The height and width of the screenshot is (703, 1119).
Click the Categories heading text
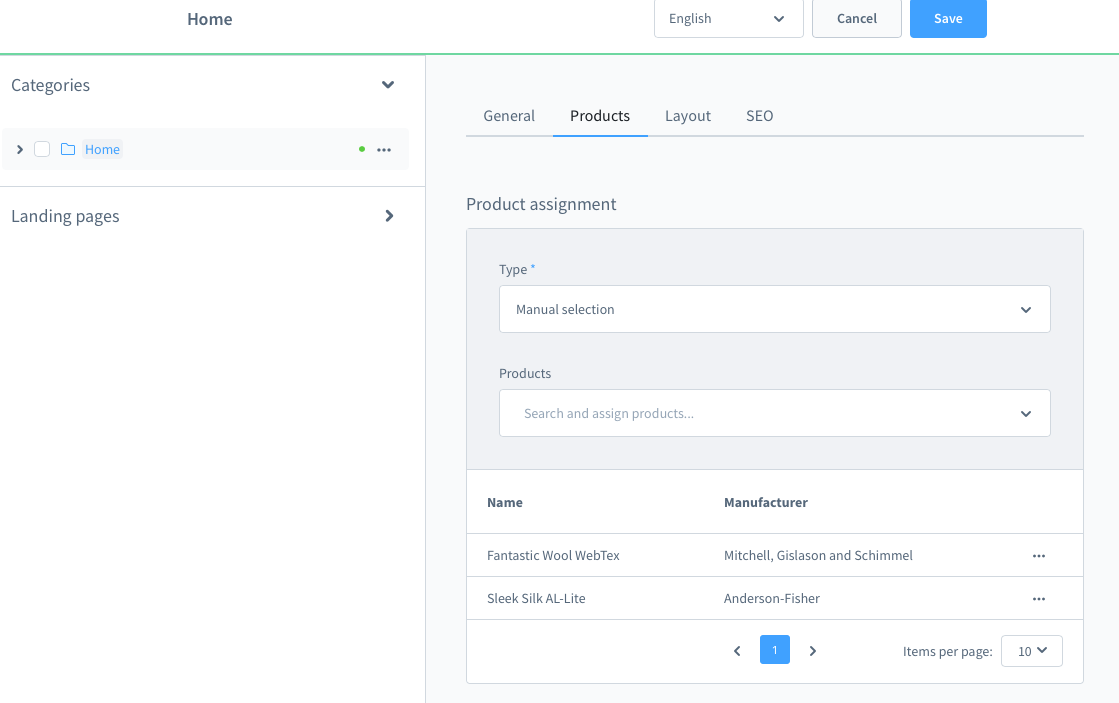click(x=51, y=85)
